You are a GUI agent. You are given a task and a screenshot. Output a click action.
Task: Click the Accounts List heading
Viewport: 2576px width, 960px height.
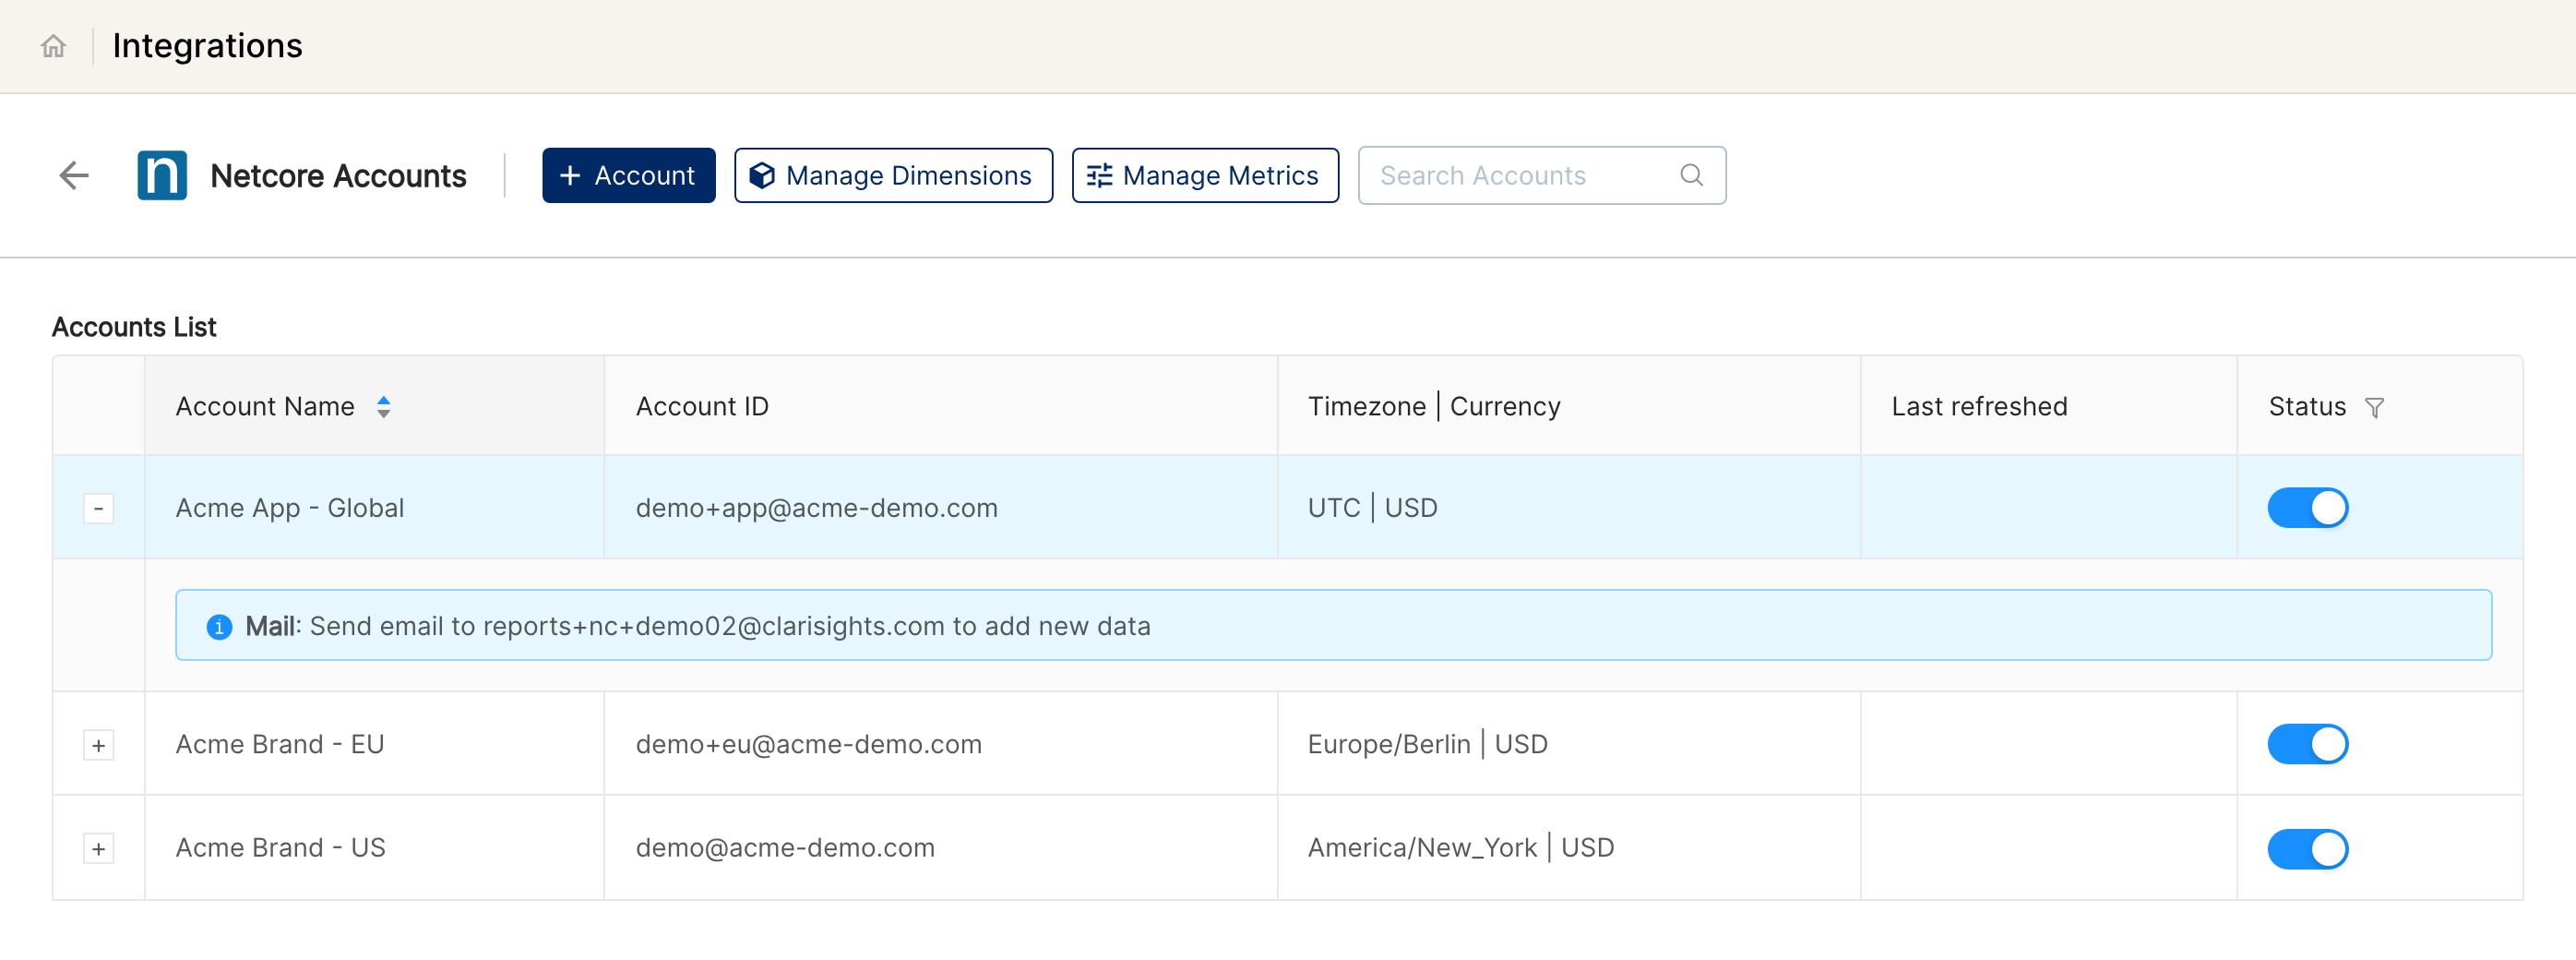coord(134,328)
